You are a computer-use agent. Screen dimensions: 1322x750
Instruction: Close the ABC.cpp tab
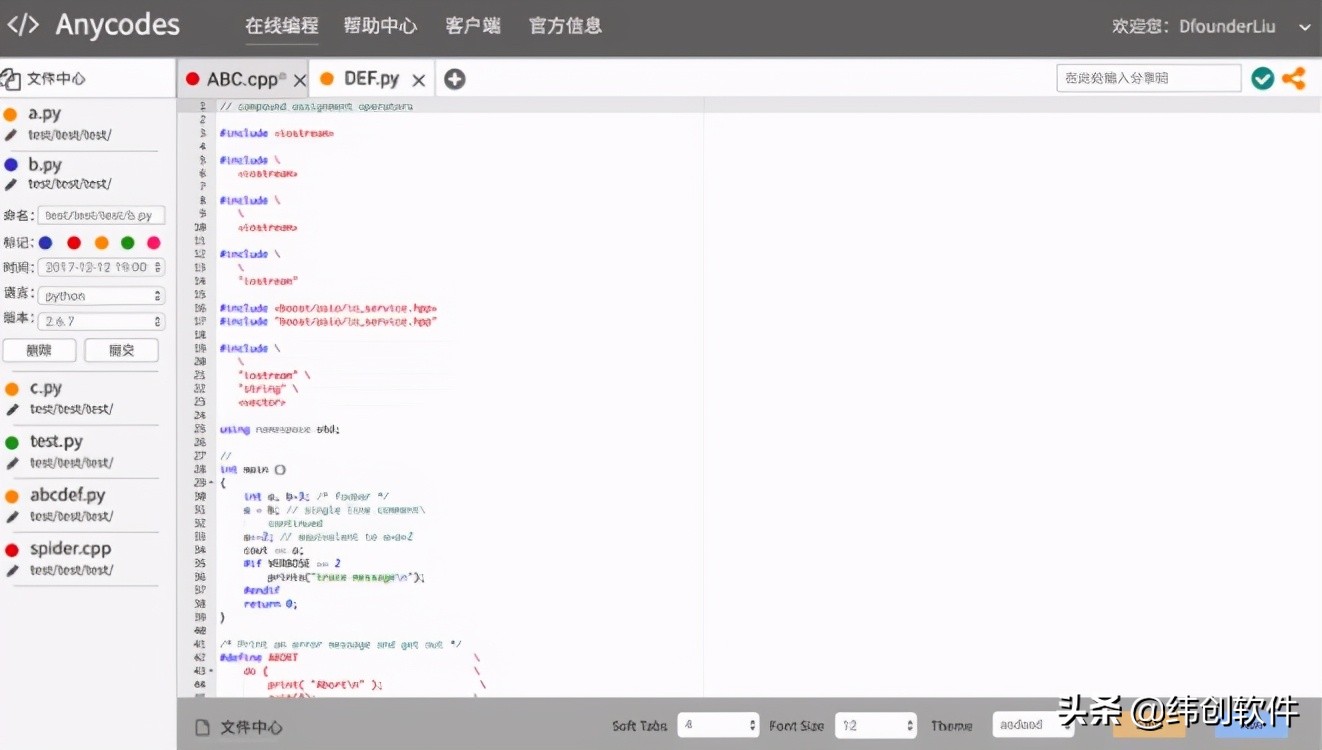299,80
